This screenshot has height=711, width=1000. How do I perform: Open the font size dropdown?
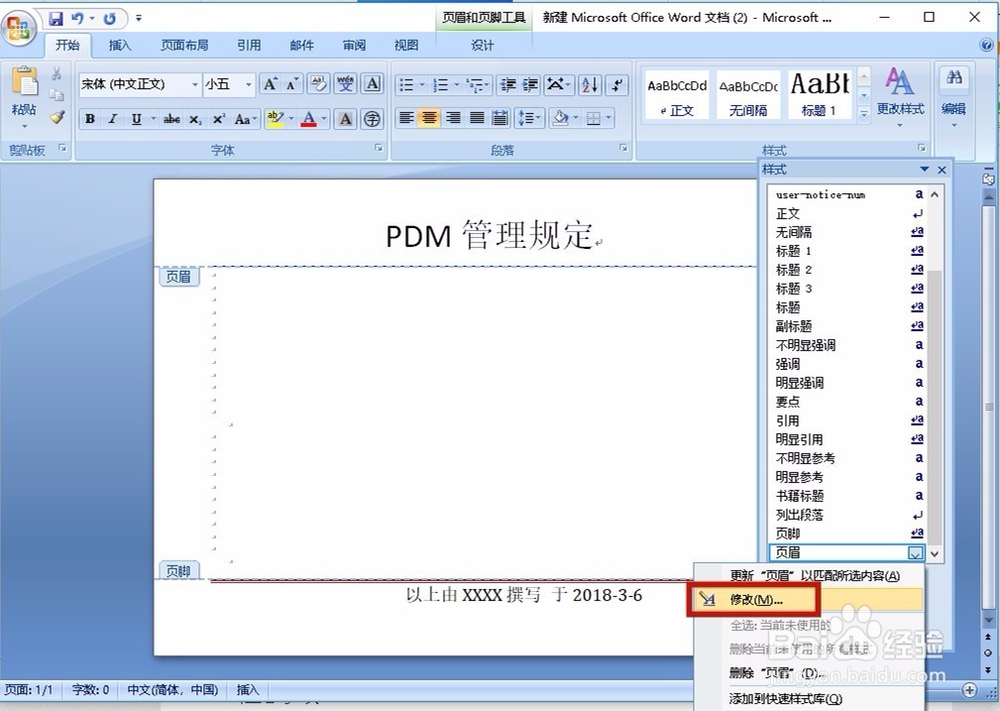pos(248,84)
